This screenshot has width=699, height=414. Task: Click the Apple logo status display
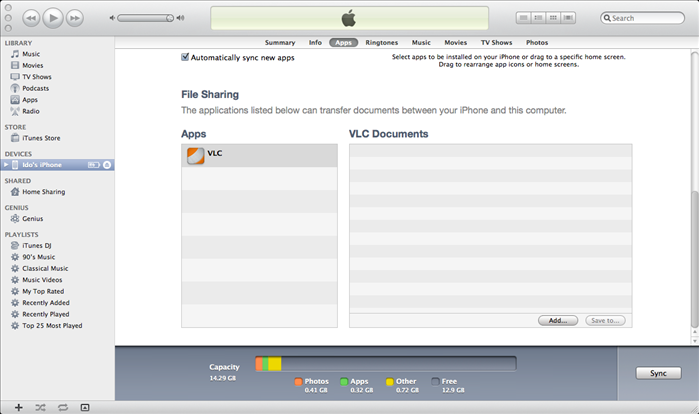pyautogui.click(x=350, y=18)
